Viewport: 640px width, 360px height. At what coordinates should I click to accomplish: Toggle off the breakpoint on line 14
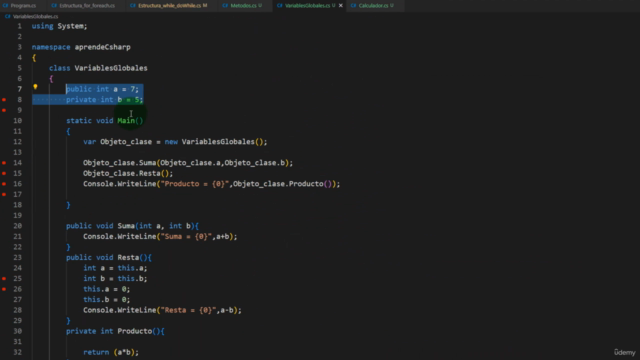click(x=4, y=163)
